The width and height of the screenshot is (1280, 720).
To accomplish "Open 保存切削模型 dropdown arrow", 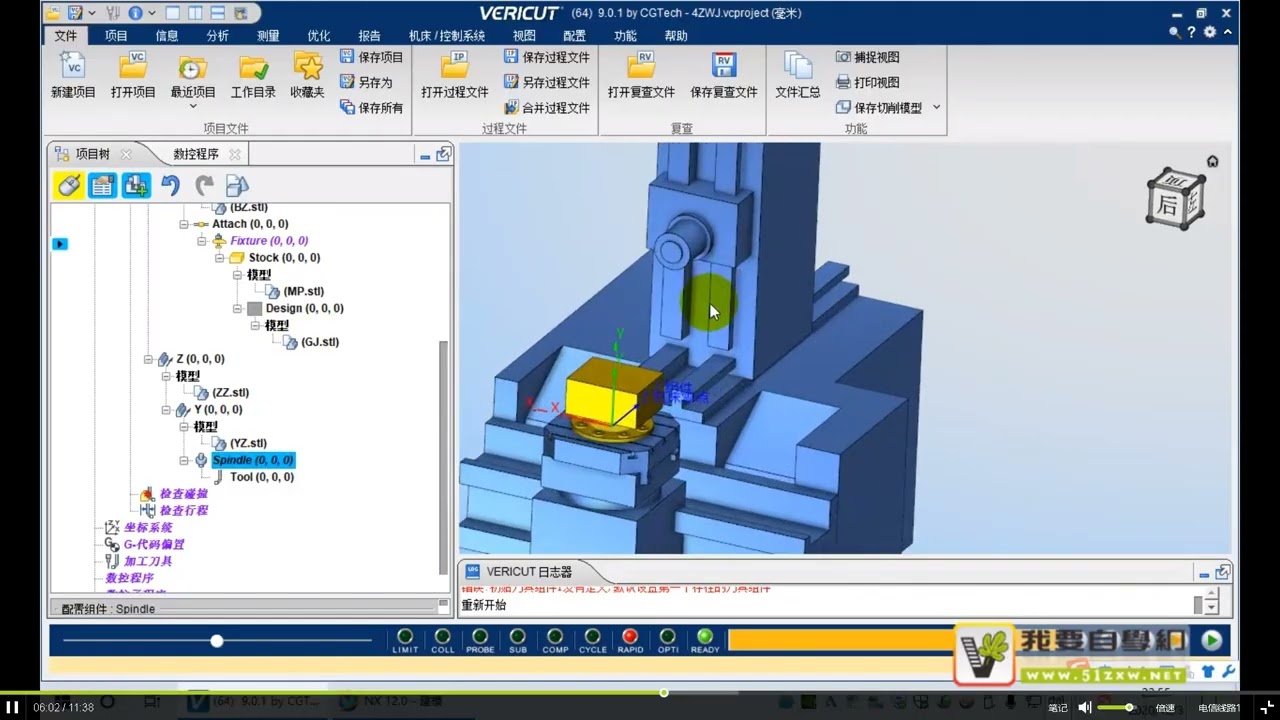I will point(937,107).
